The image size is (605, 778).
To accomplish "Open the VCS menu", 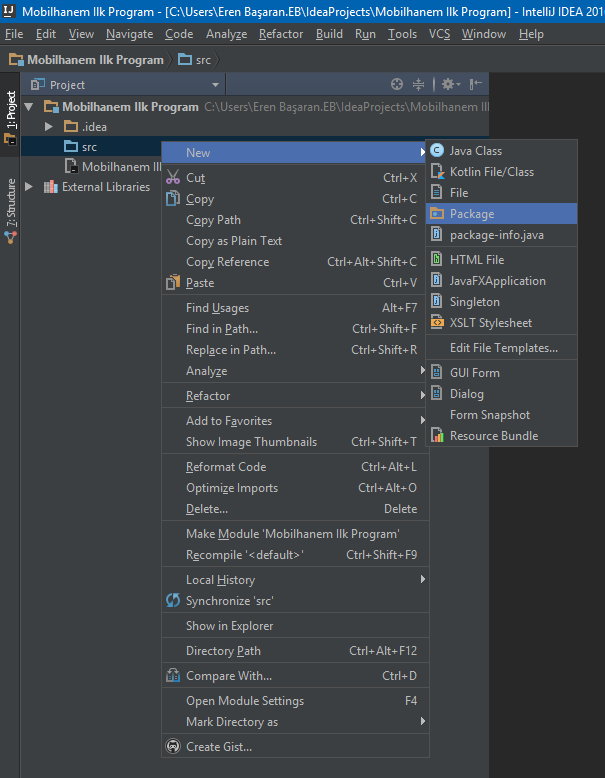I will pos(439,34).
